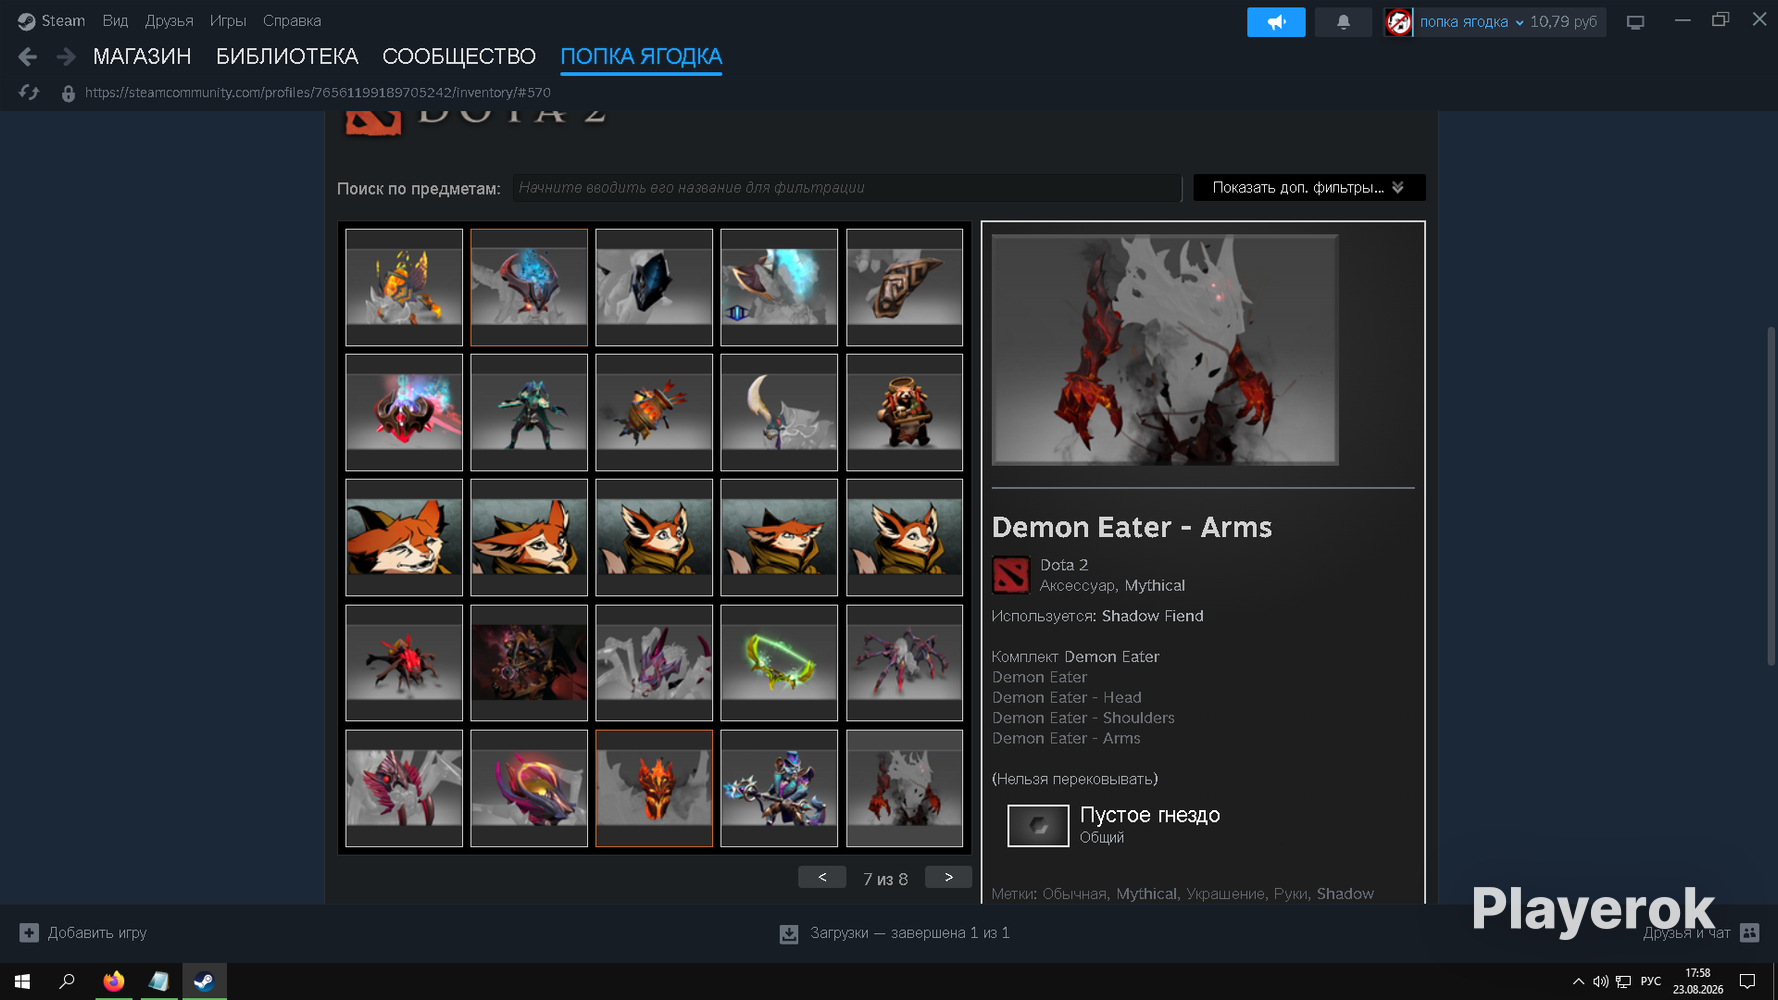Viewport: 1778px width, 1000px height.
Task: Click the Dota 2 logo in item details
Action: pos(1011,575)
